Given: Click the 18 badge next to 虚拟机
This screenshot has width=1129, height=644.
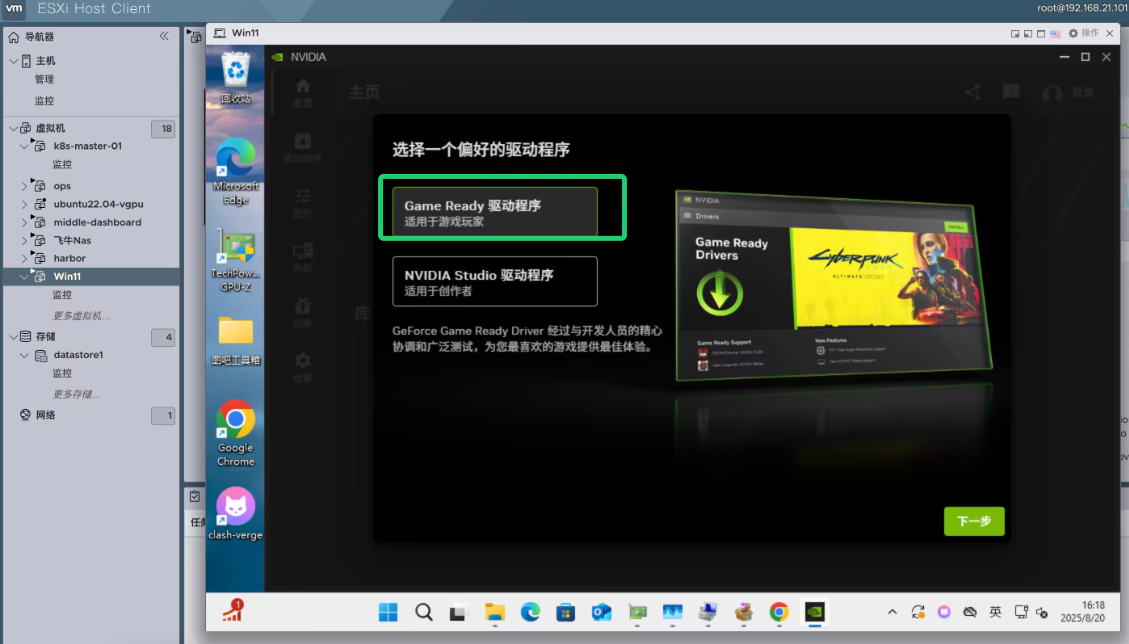Looking at the screenshot, I should point(163,129).
